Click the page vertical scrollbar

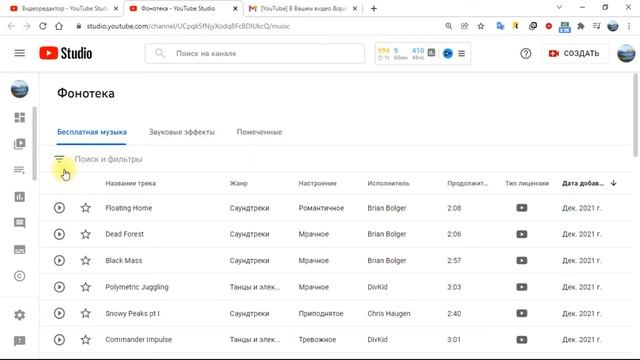pos(636,115)
